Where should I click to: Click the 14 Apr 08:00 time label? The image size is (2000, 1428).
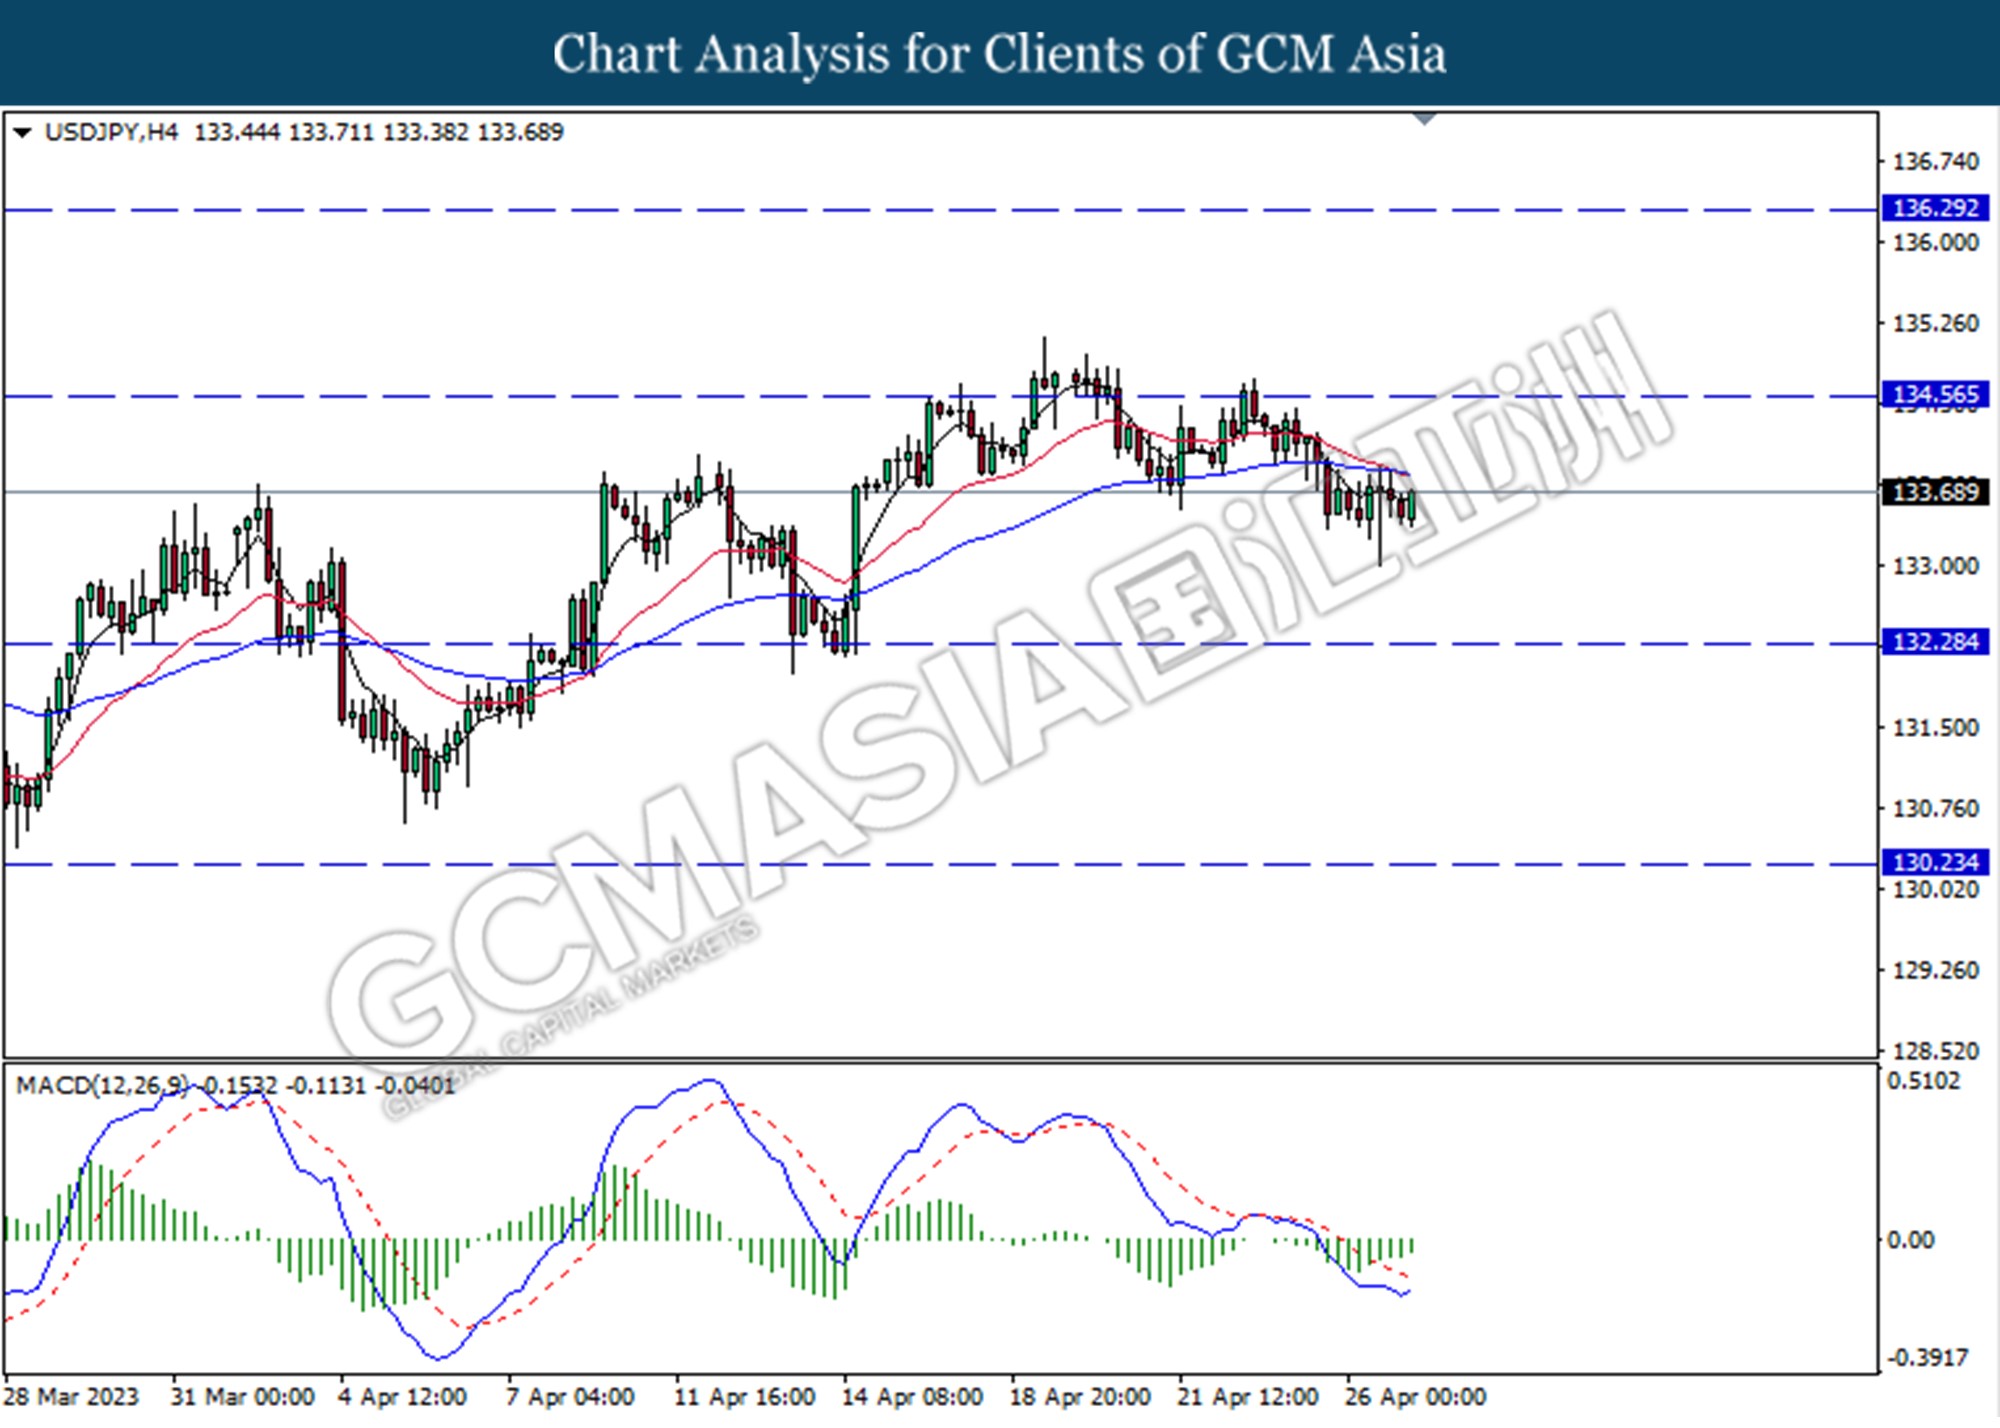click(x=912, y=1396)
